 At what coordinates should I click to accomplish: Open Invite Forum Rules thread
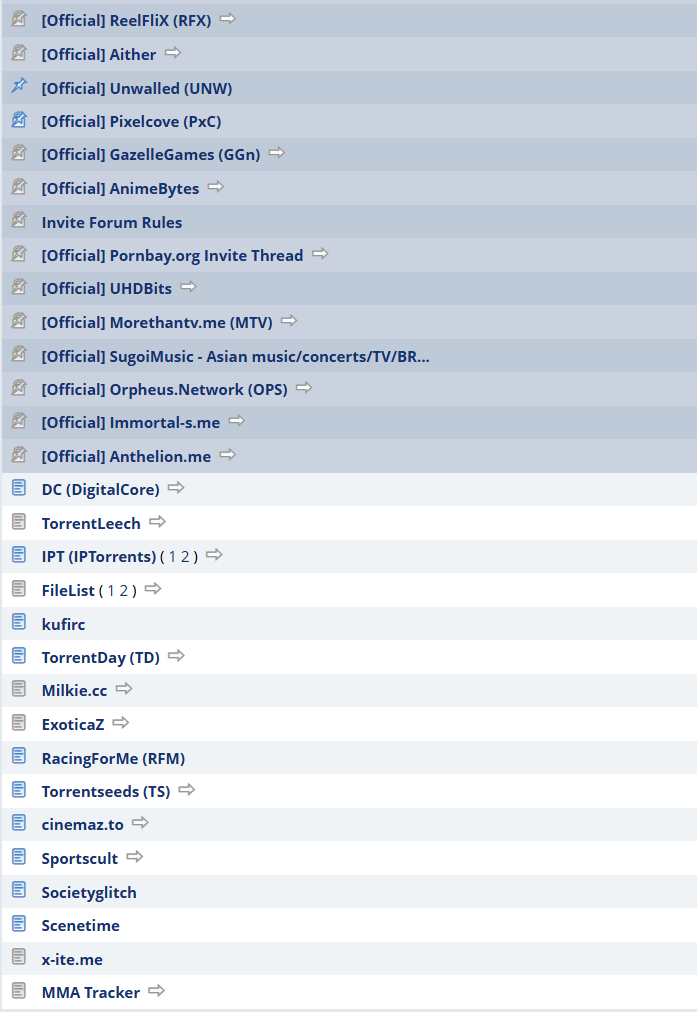tap(112, 222)
